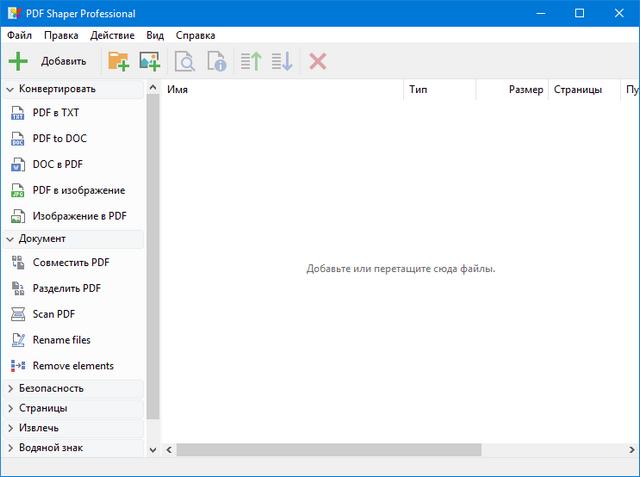Choose Совместить PDF in the sidebar
The width and height of the screenshot is (640, 477).
[x=71, y=262]
